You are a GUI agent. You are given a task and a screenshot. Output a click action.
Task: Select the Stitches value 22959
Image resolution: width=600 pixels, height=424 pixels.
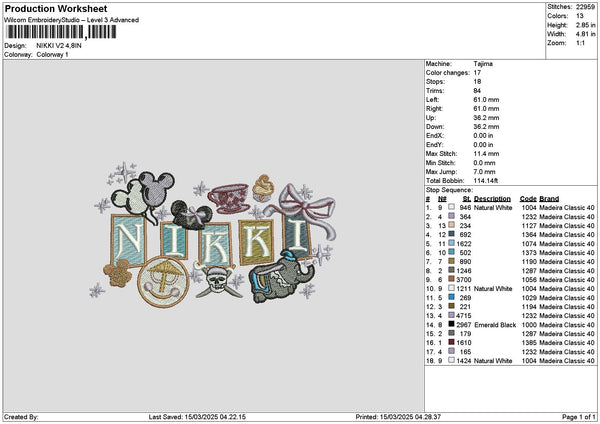(x=585, y=7)
